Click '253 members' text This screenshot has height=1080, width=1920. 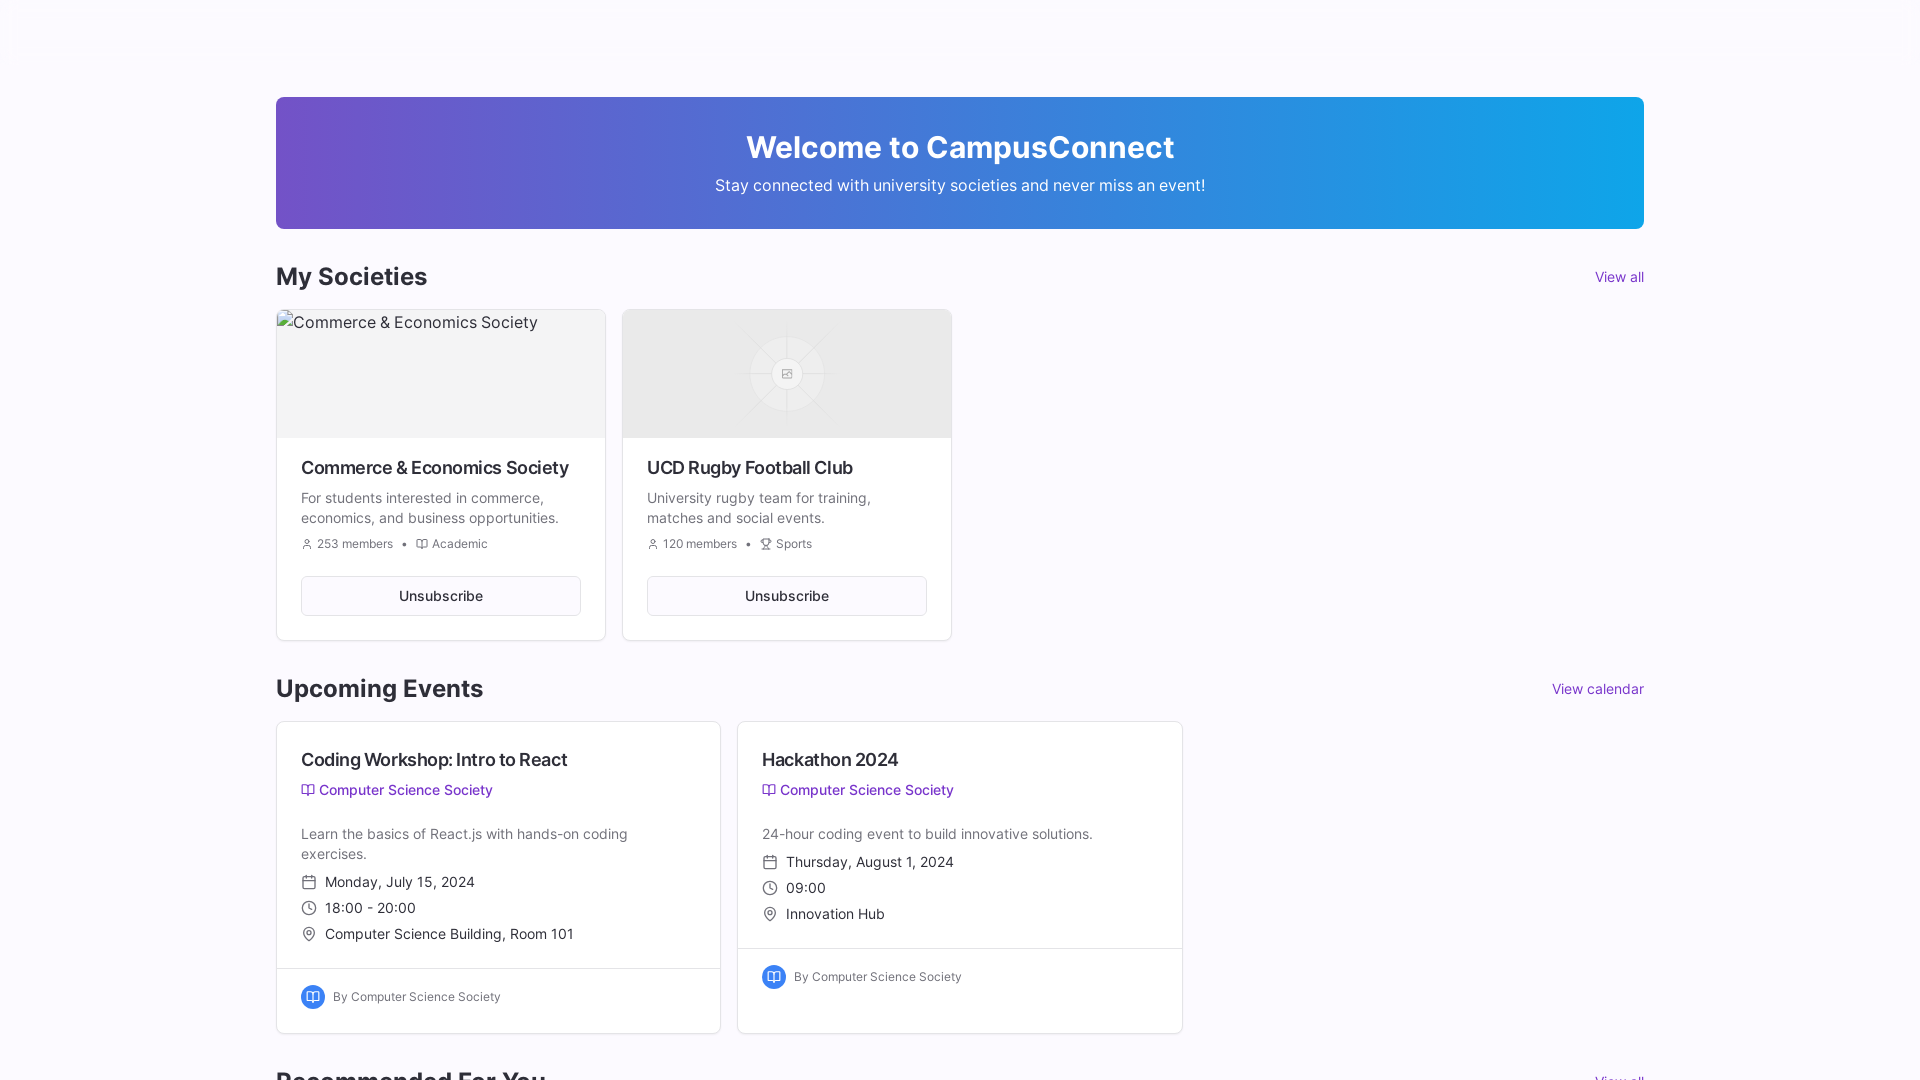tap(355, 544)
